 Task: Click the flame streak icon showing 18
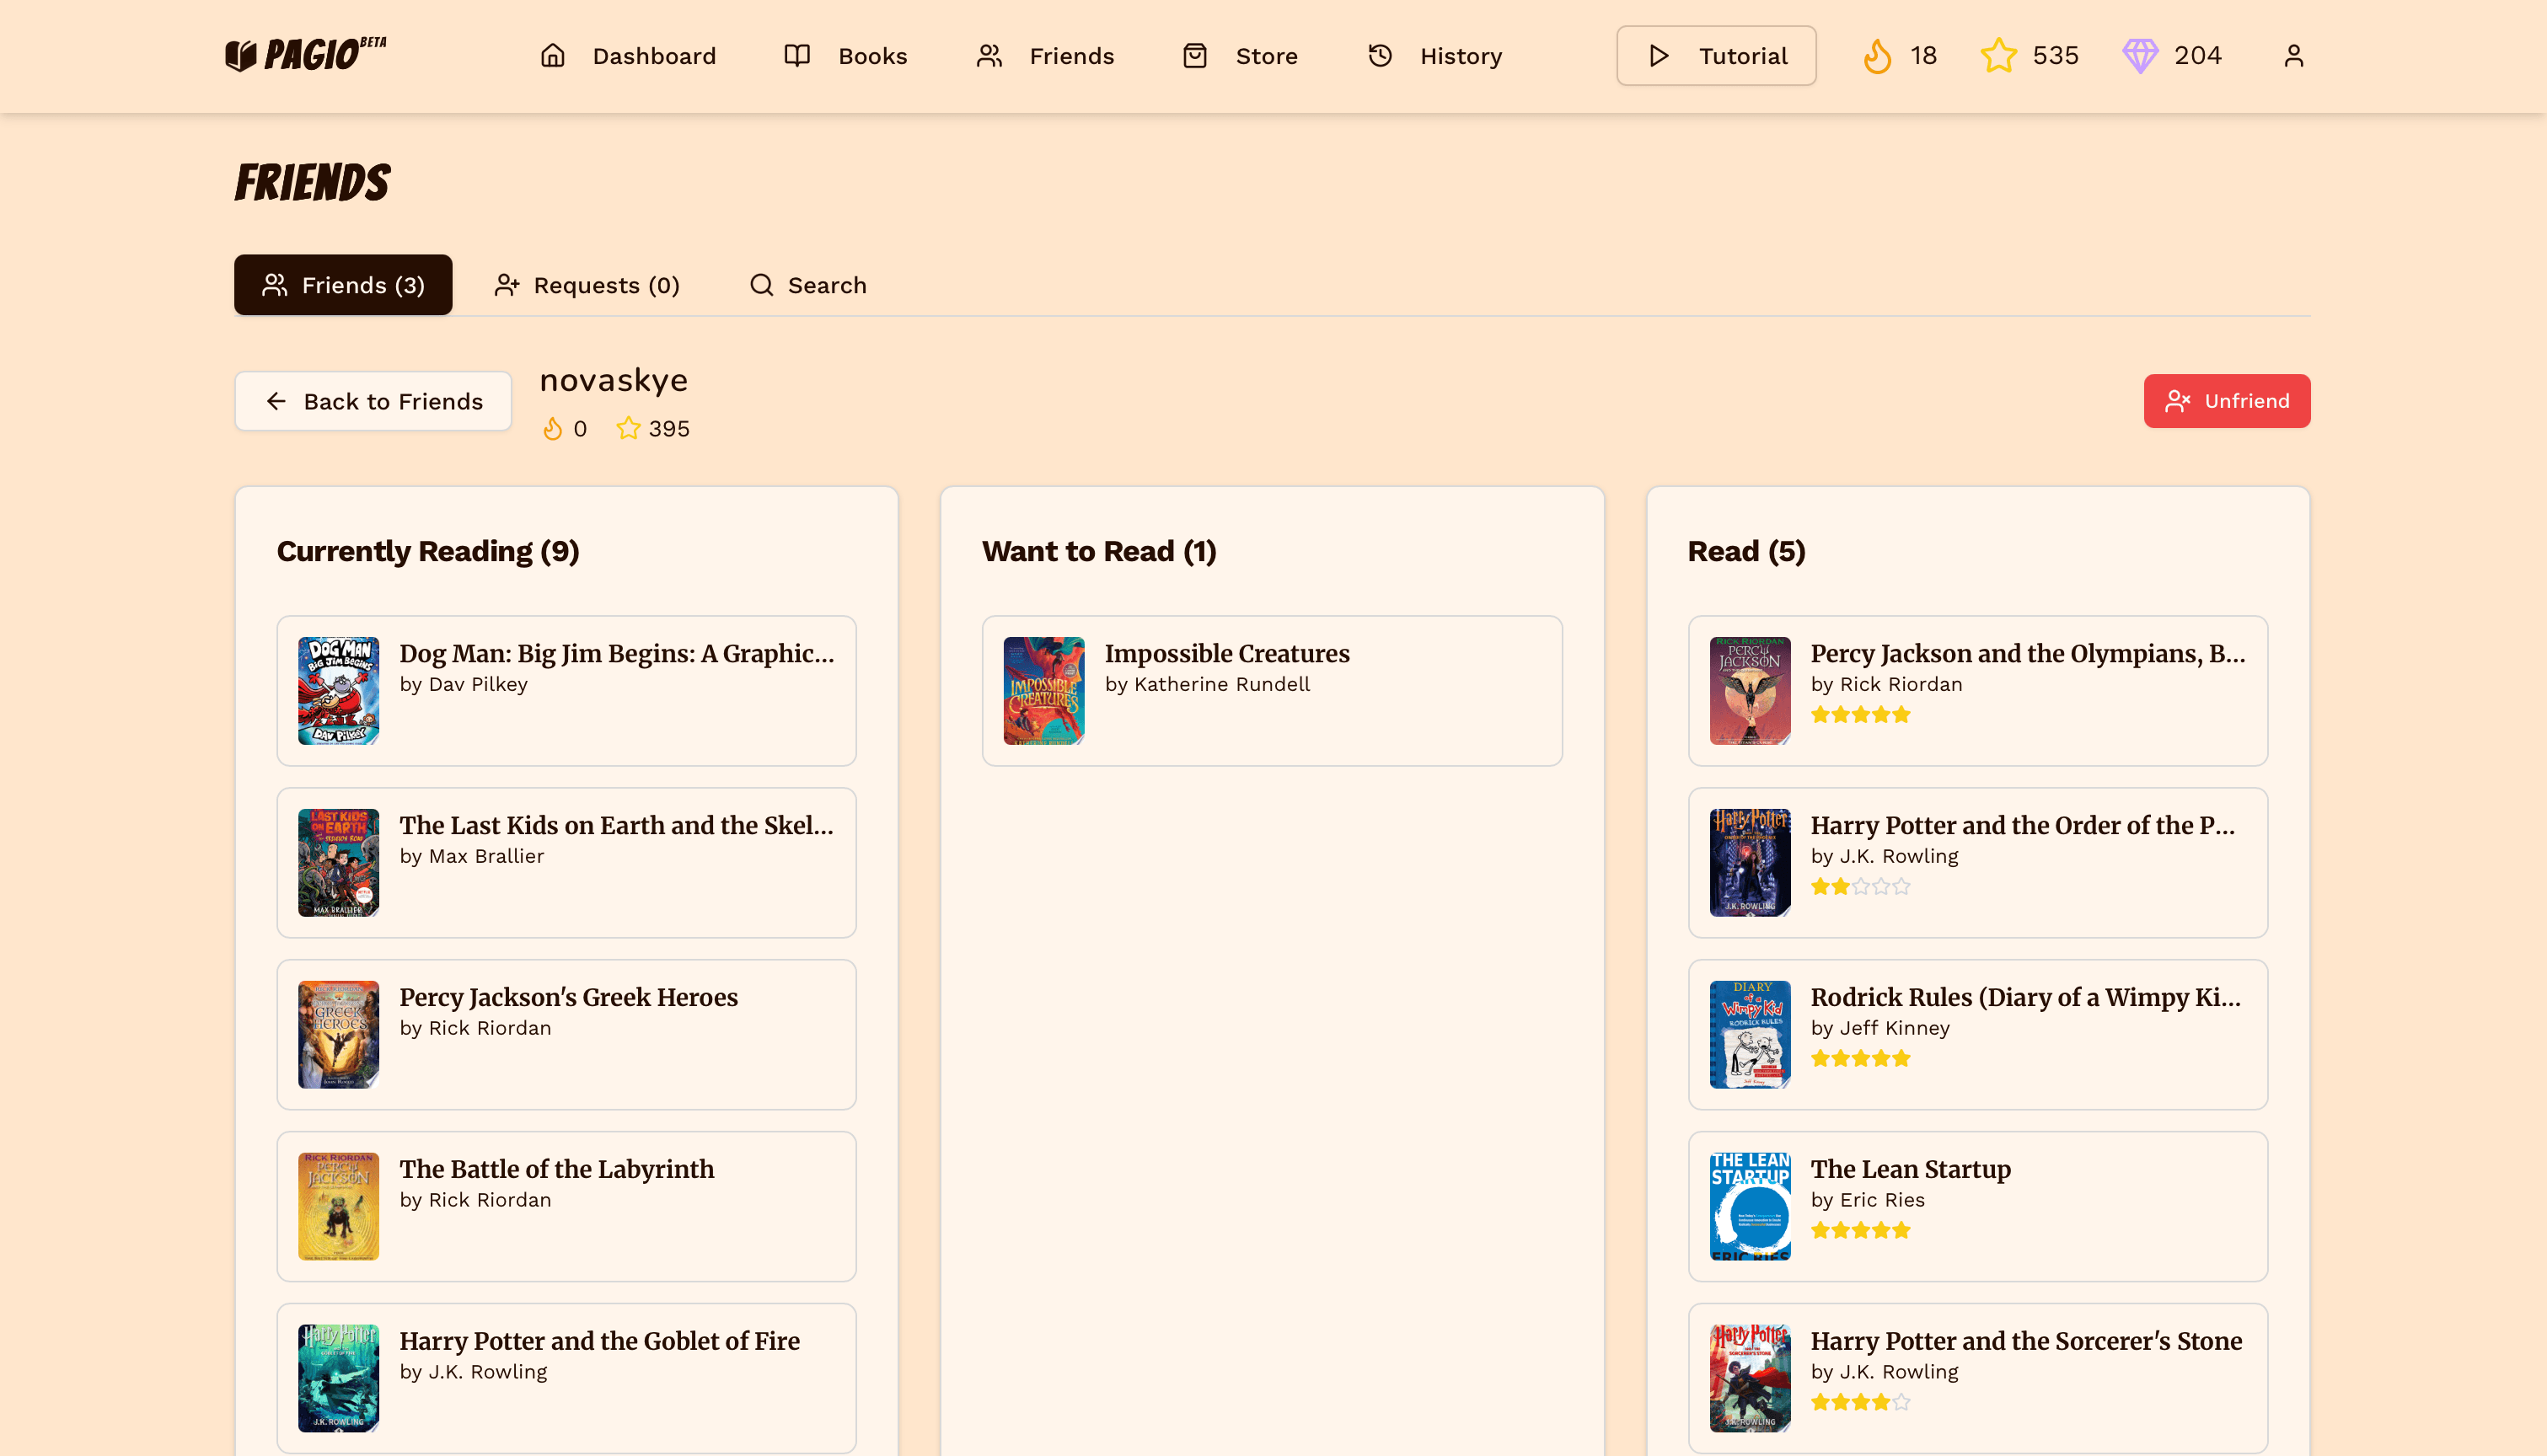click(x=1877, y=56)
